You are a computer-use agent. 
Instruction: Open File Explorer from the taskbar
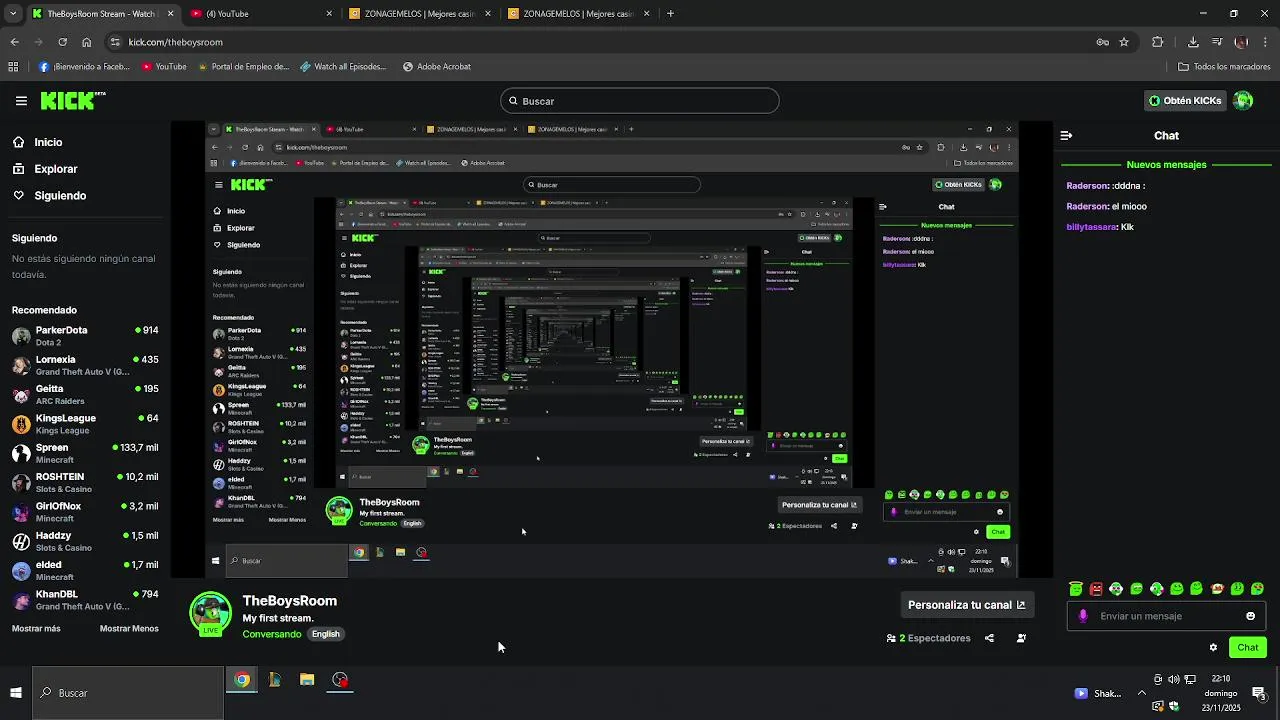(307, 680)
